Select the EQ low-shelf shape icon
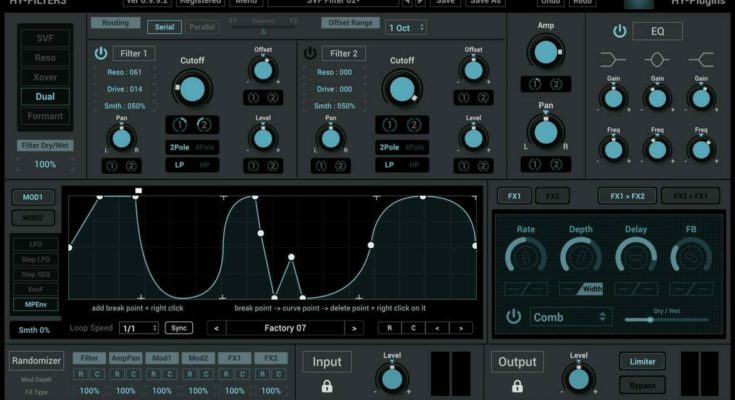Screen dimensions: 735x400 pos(614,60)
